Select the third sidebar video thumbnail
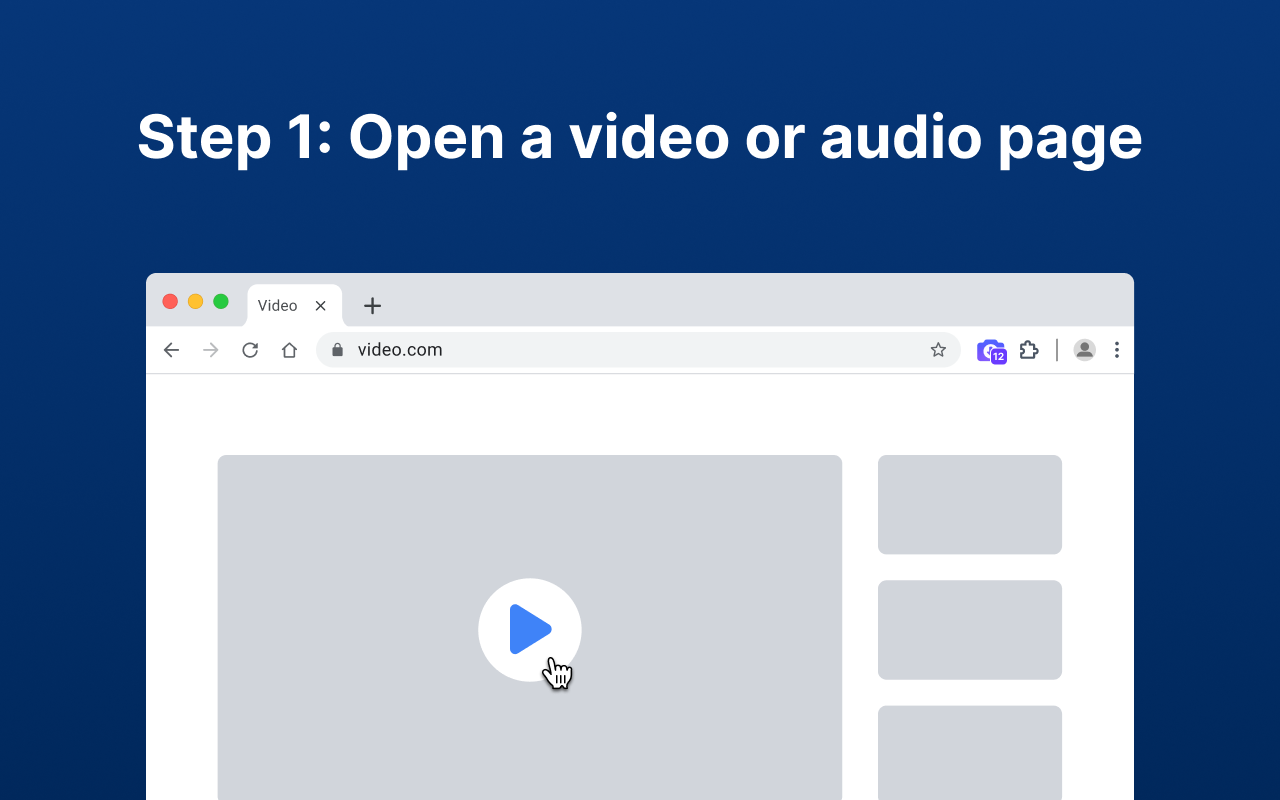Screen dimensions: 1280x800 click(969, 752)
